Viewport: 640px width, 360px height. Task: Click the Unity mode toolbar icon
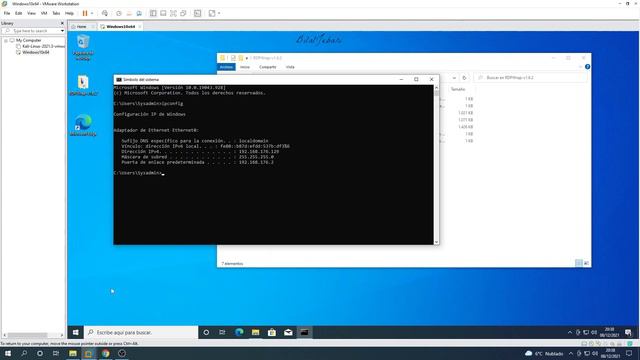[x=183, y=13]
